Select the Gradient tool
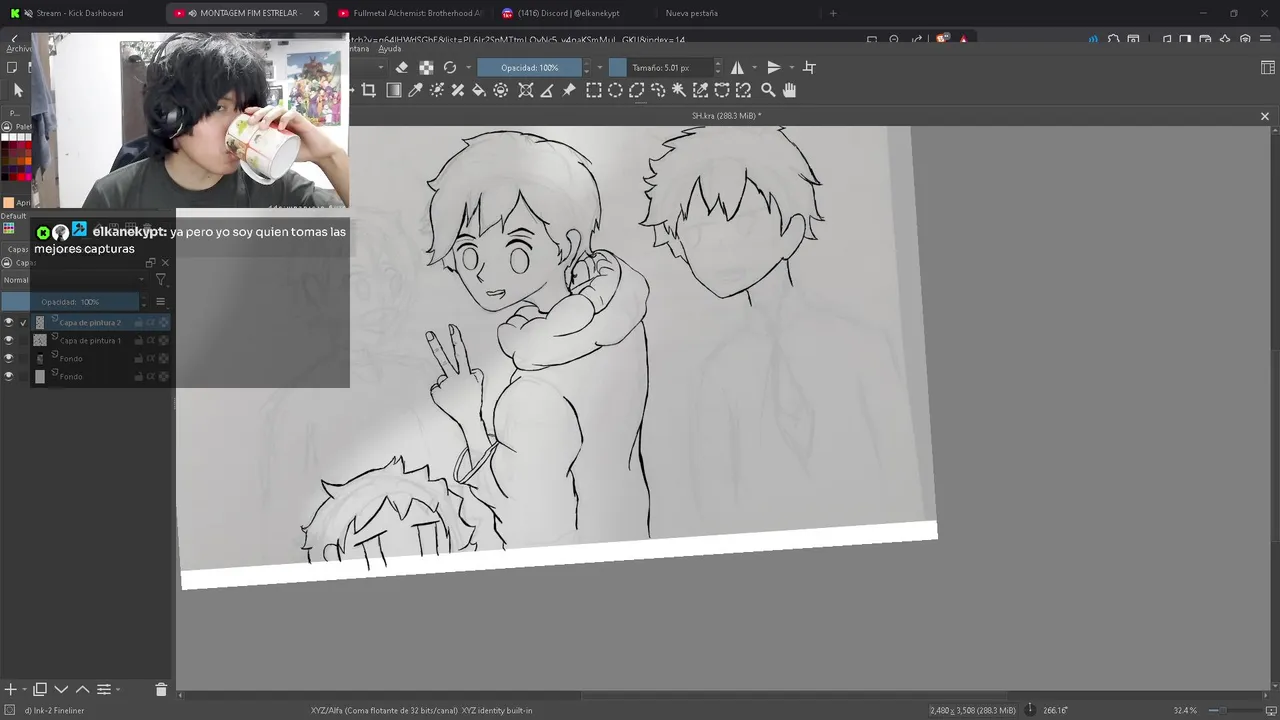 pyautogui.click(x=393, y=90)
